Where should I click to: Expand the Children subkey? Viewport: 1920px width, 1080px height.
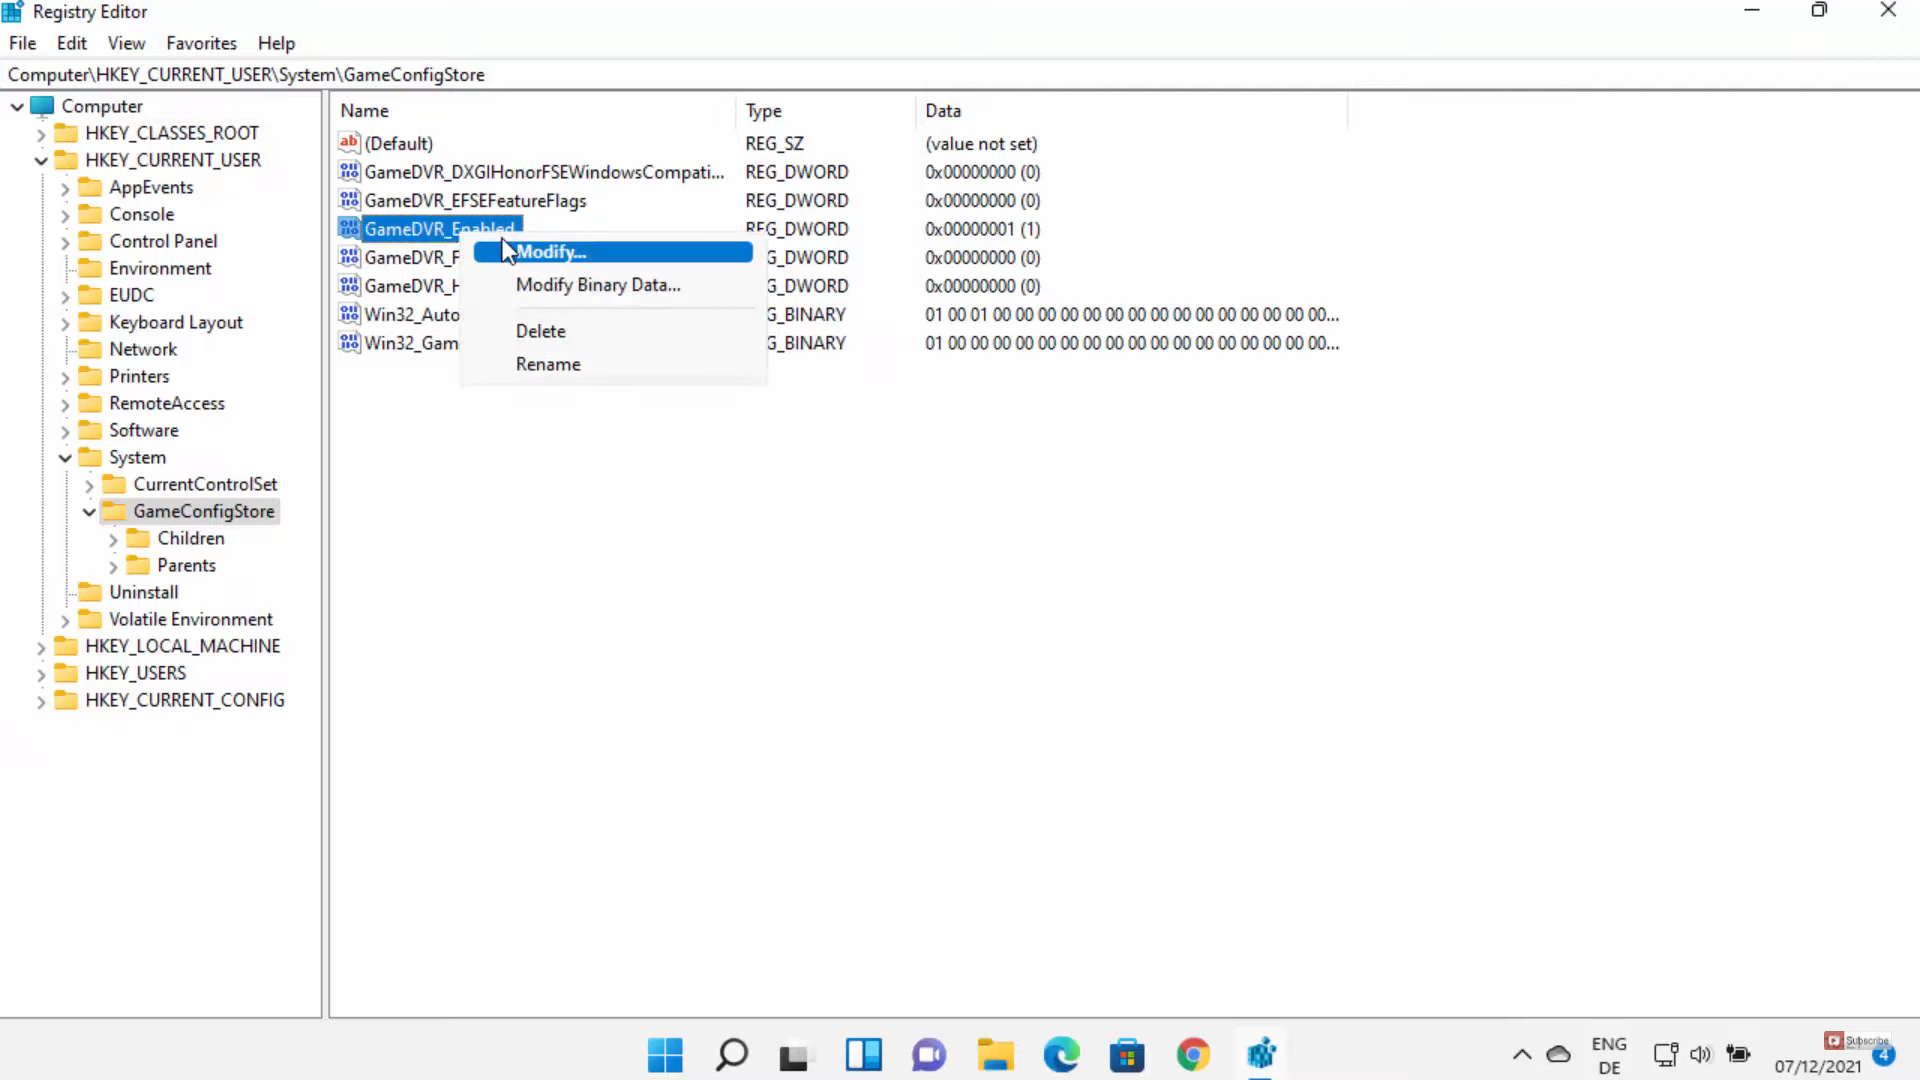point(113,539)
